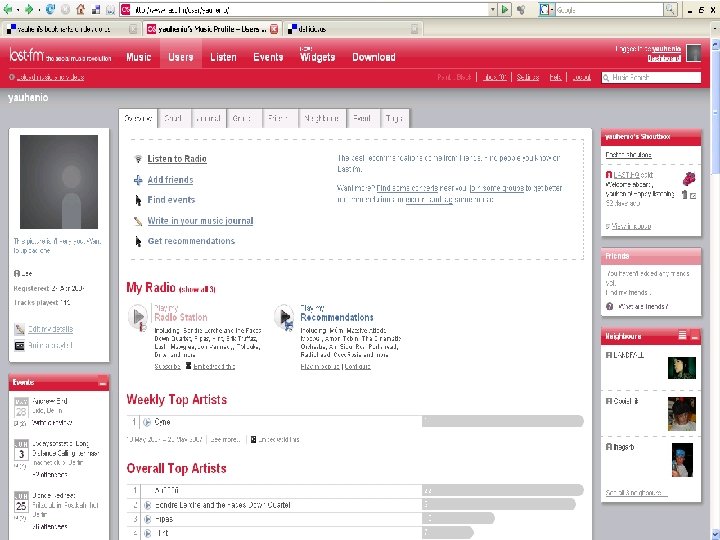Click the See more link under Weekly Top Artists
This screenshot has height=540, width=720.
225,439
